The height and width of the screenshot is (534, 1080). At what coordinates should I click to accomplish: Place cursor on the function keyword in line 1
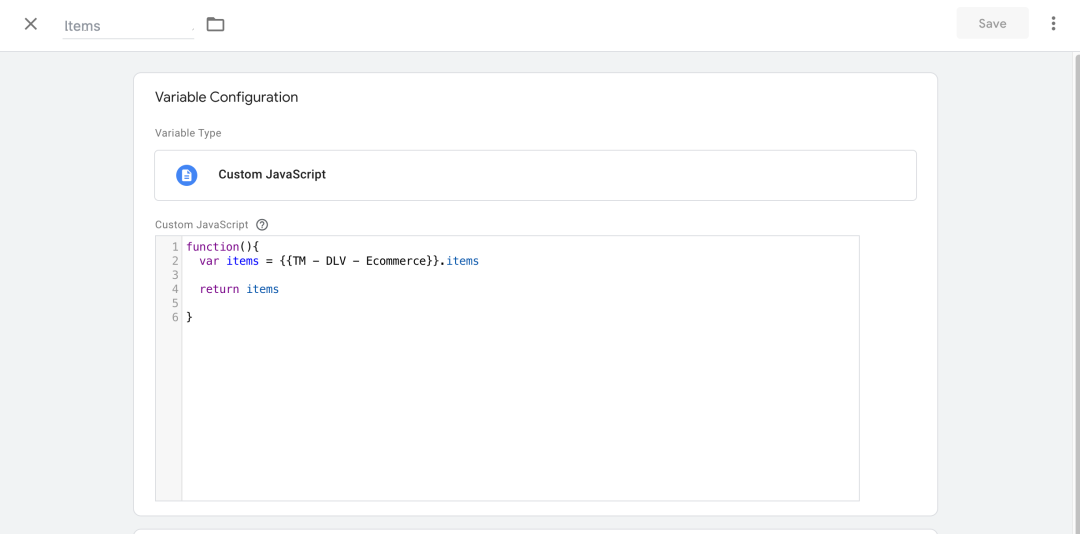pyautogui.click(x=212, y=247)
